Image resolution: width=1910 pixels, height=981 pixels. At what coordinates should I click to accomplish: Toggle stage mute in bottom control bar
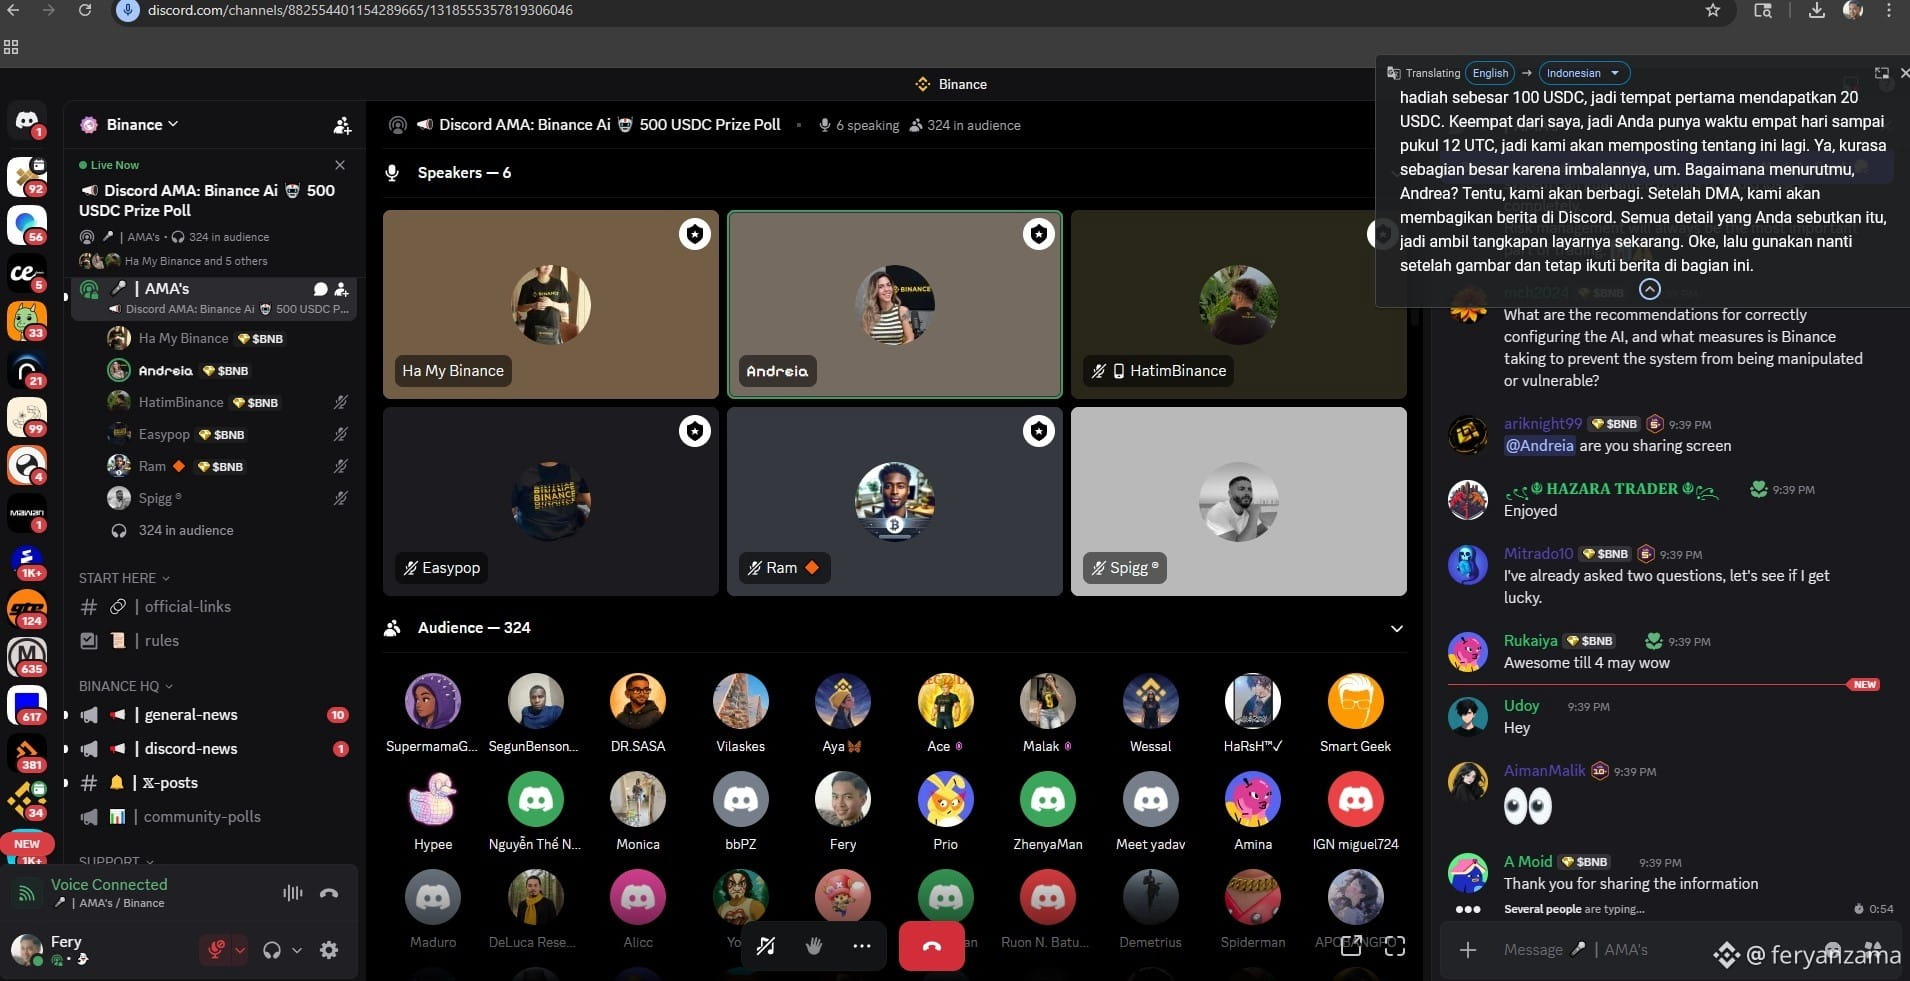[766, 946]
